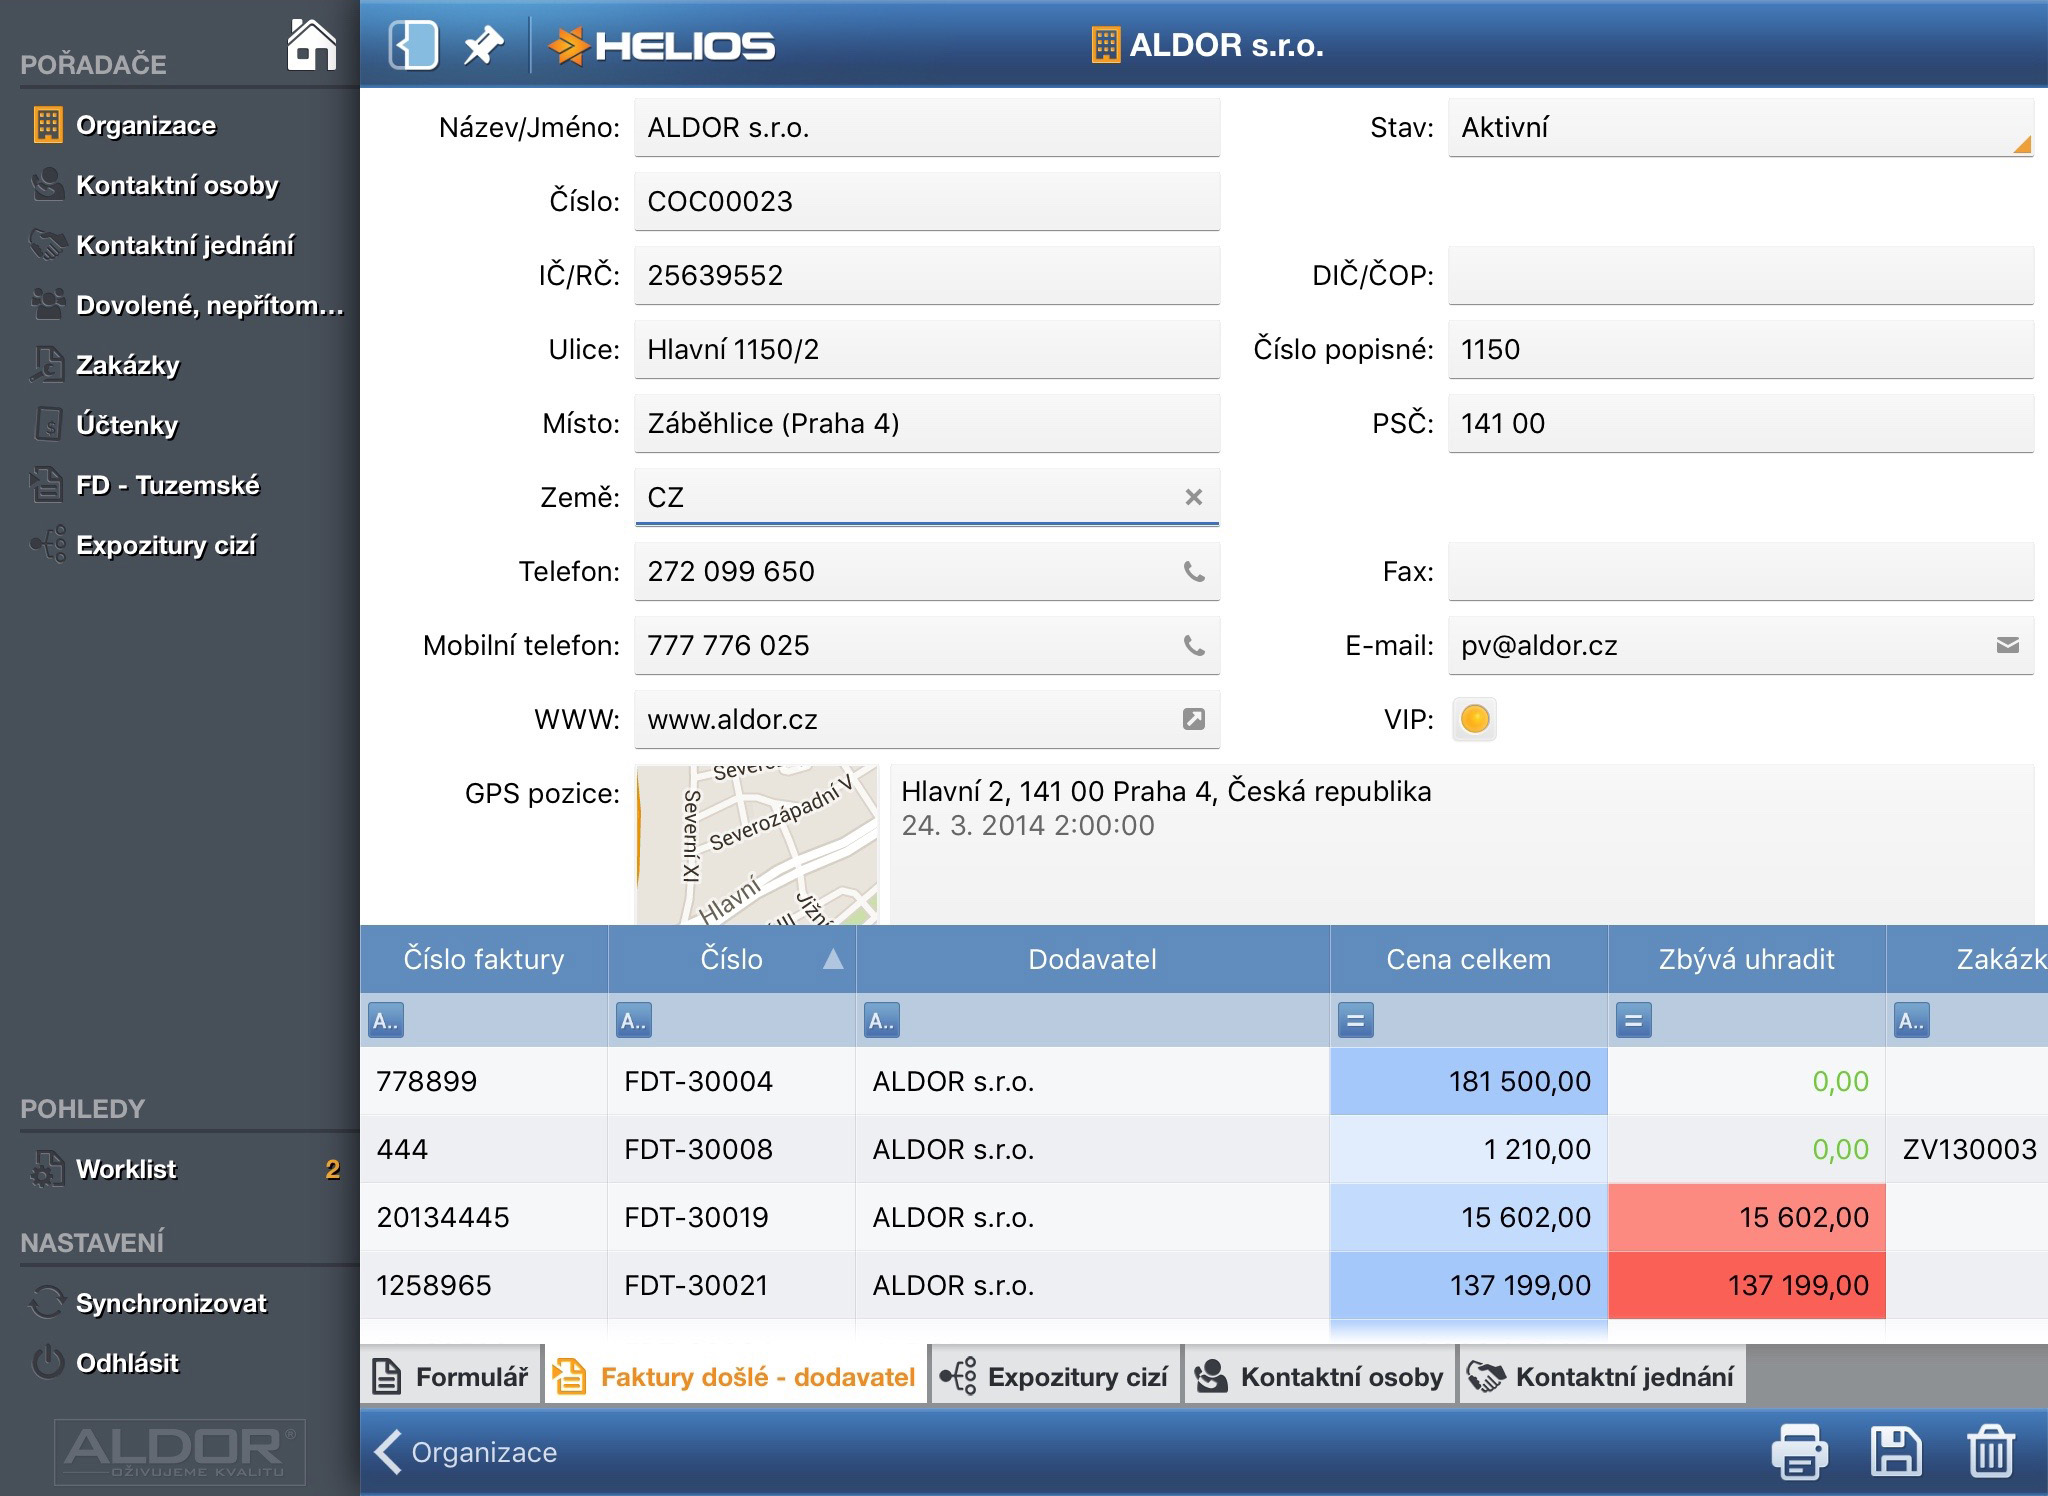This screenshot has height=1496, width=2048.
Task: Open Kontaktní osoby folder in sidebar
Action: click(x=180, y=185)
